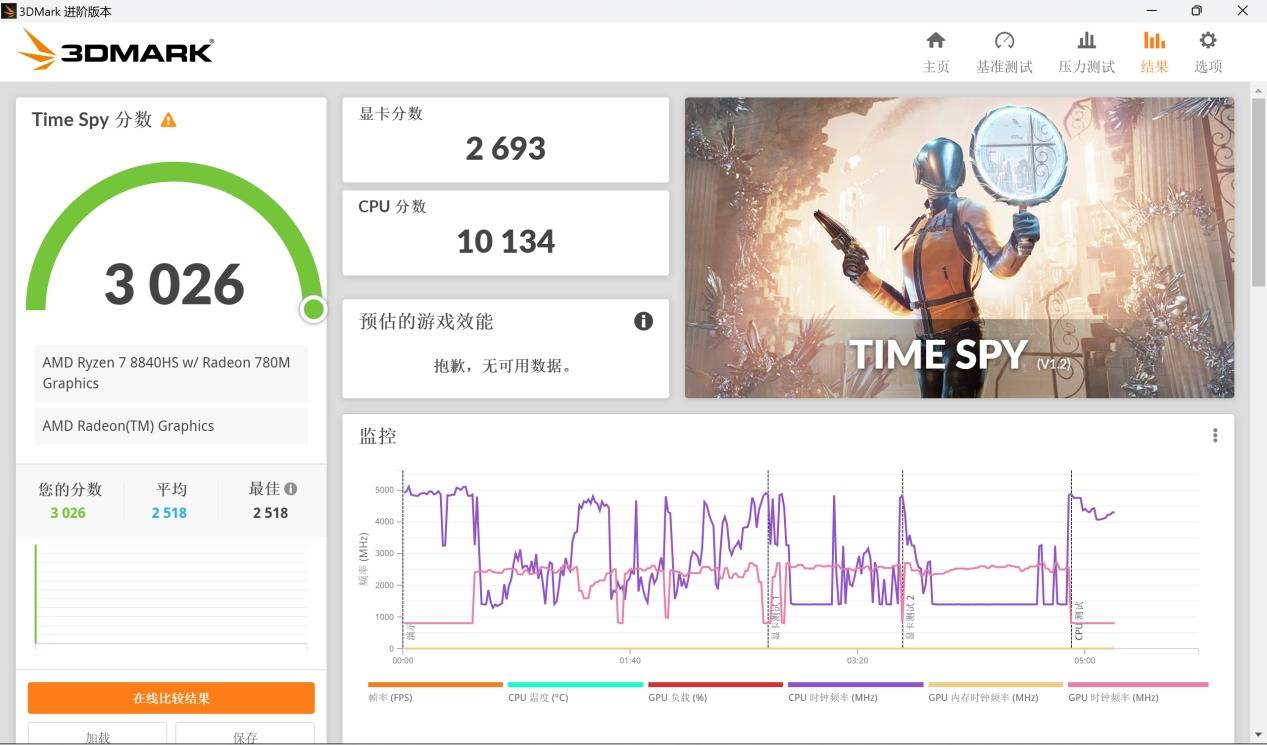This screenshot has height=745, width=1267.
Task: Click the 在线比较结果 orange button
Action: (171, 698)
